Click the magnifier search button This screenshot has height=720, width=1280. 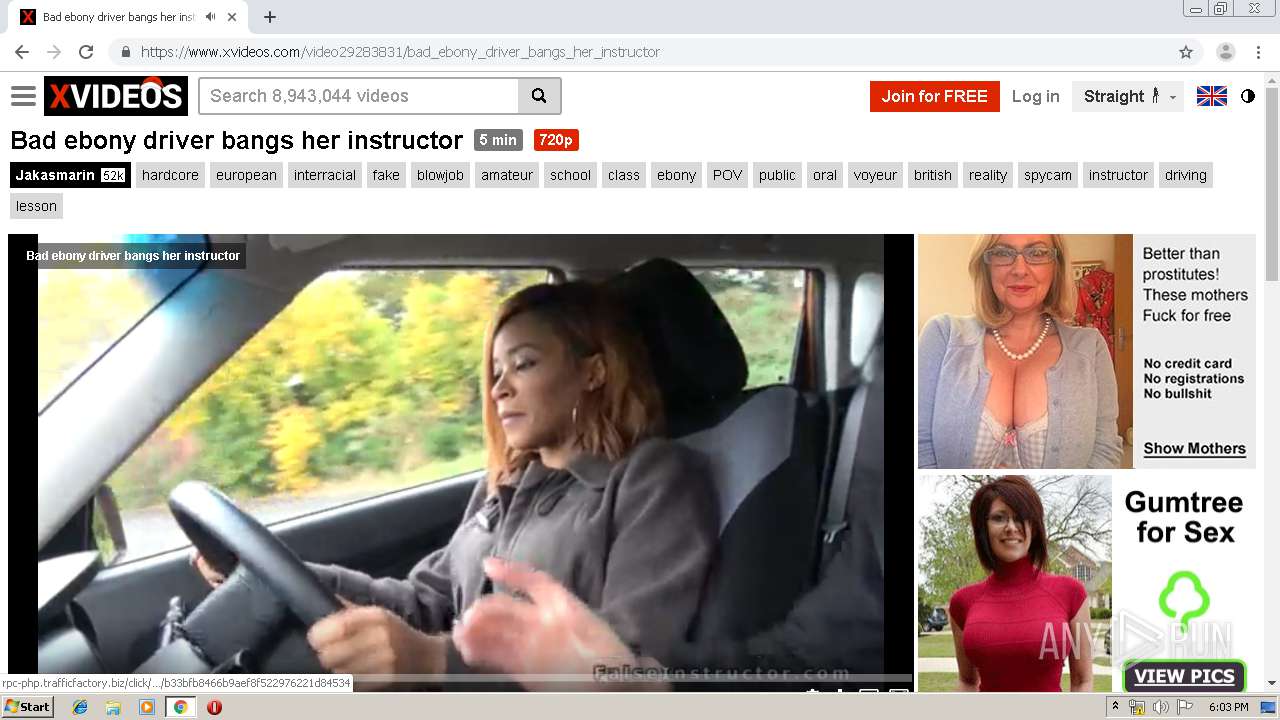[539, 96]
